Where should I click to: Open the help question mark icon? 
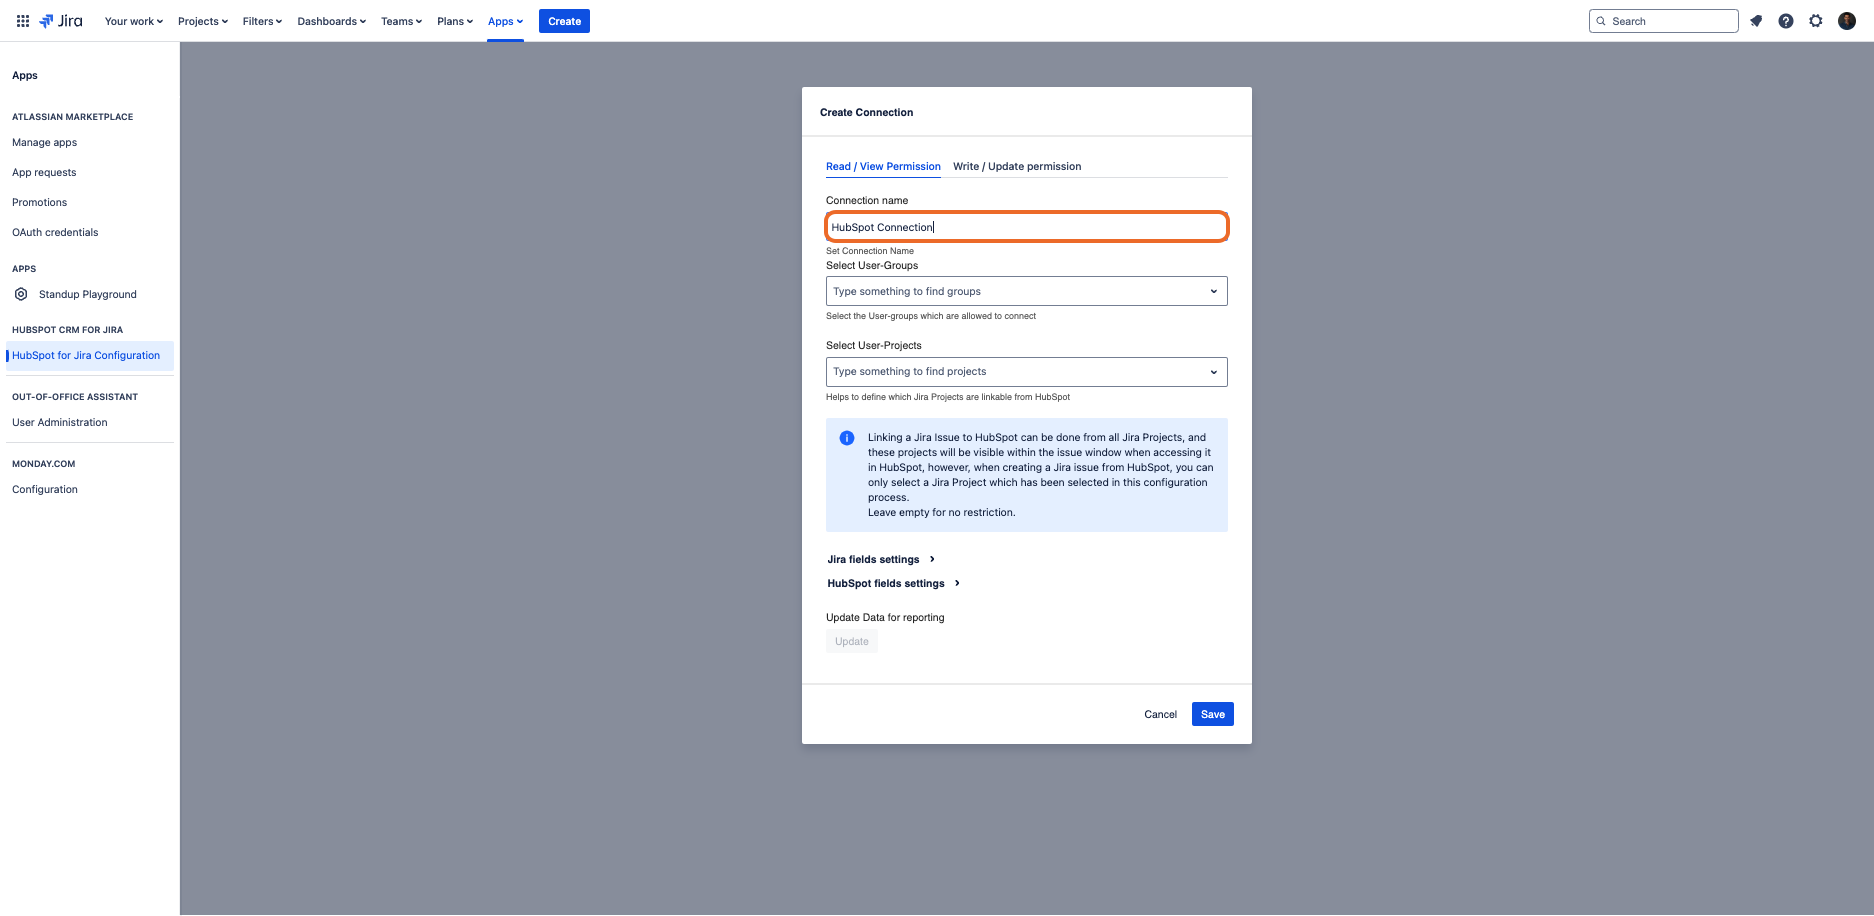tap(1786, 21)
